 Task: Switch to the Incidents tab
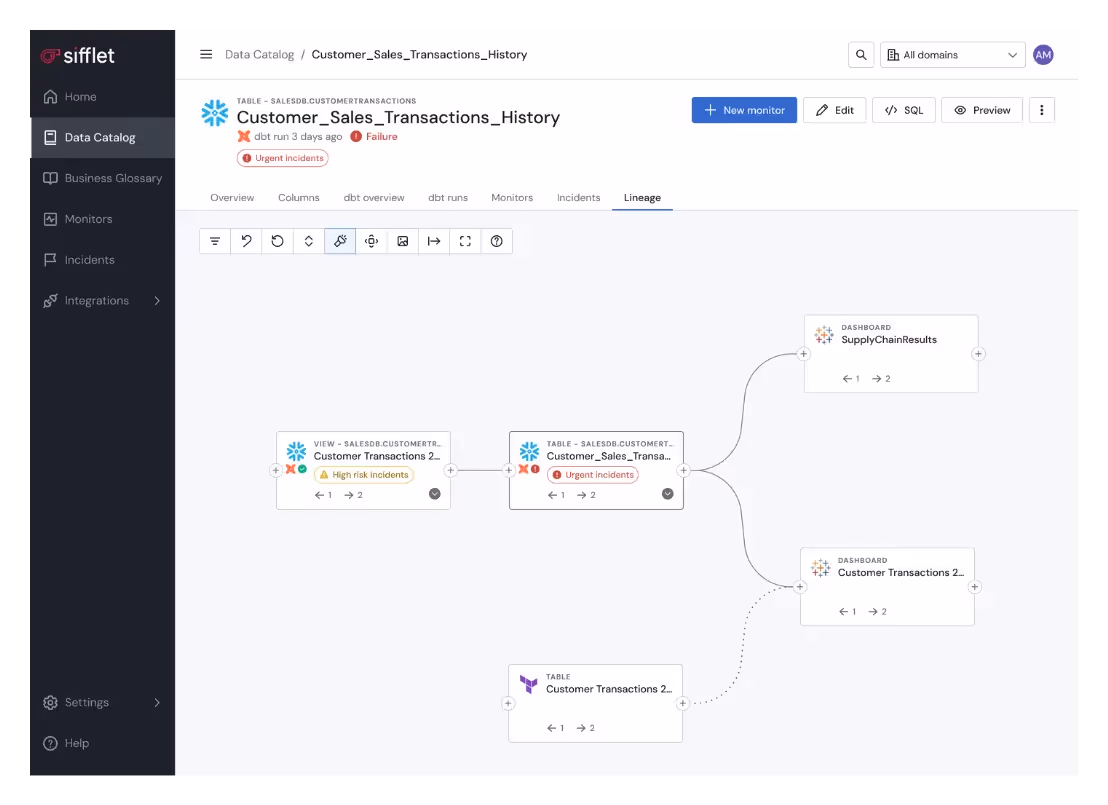[x=579, y=198]
